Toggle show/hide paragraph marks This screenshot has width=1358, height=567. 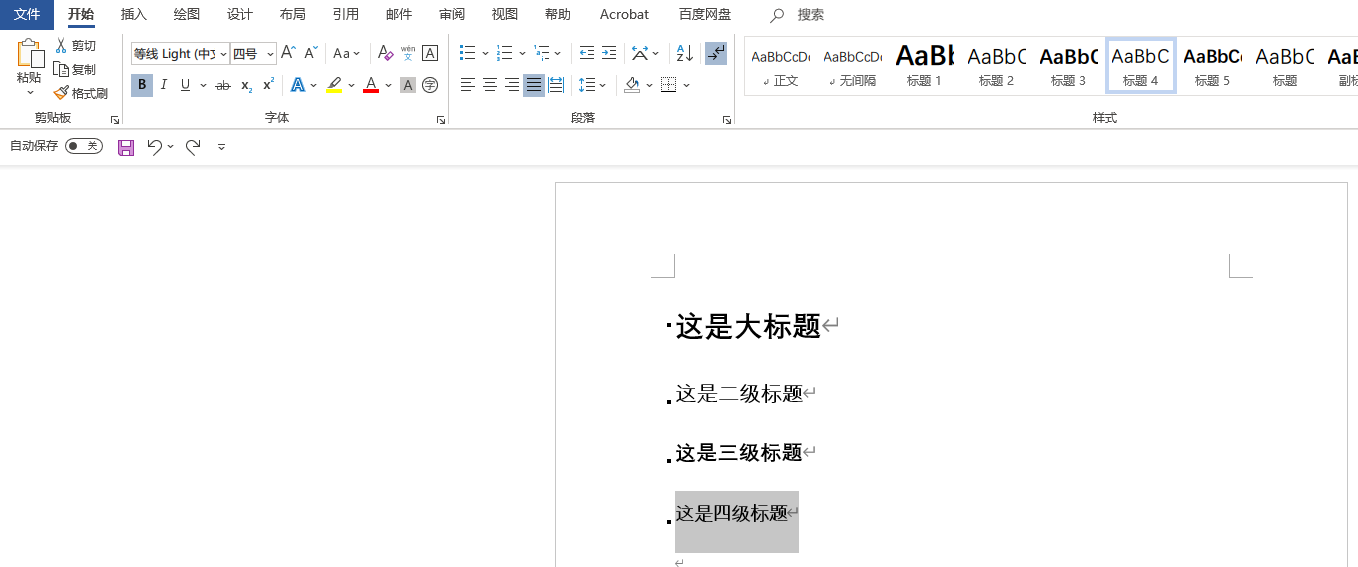(716, 53)
